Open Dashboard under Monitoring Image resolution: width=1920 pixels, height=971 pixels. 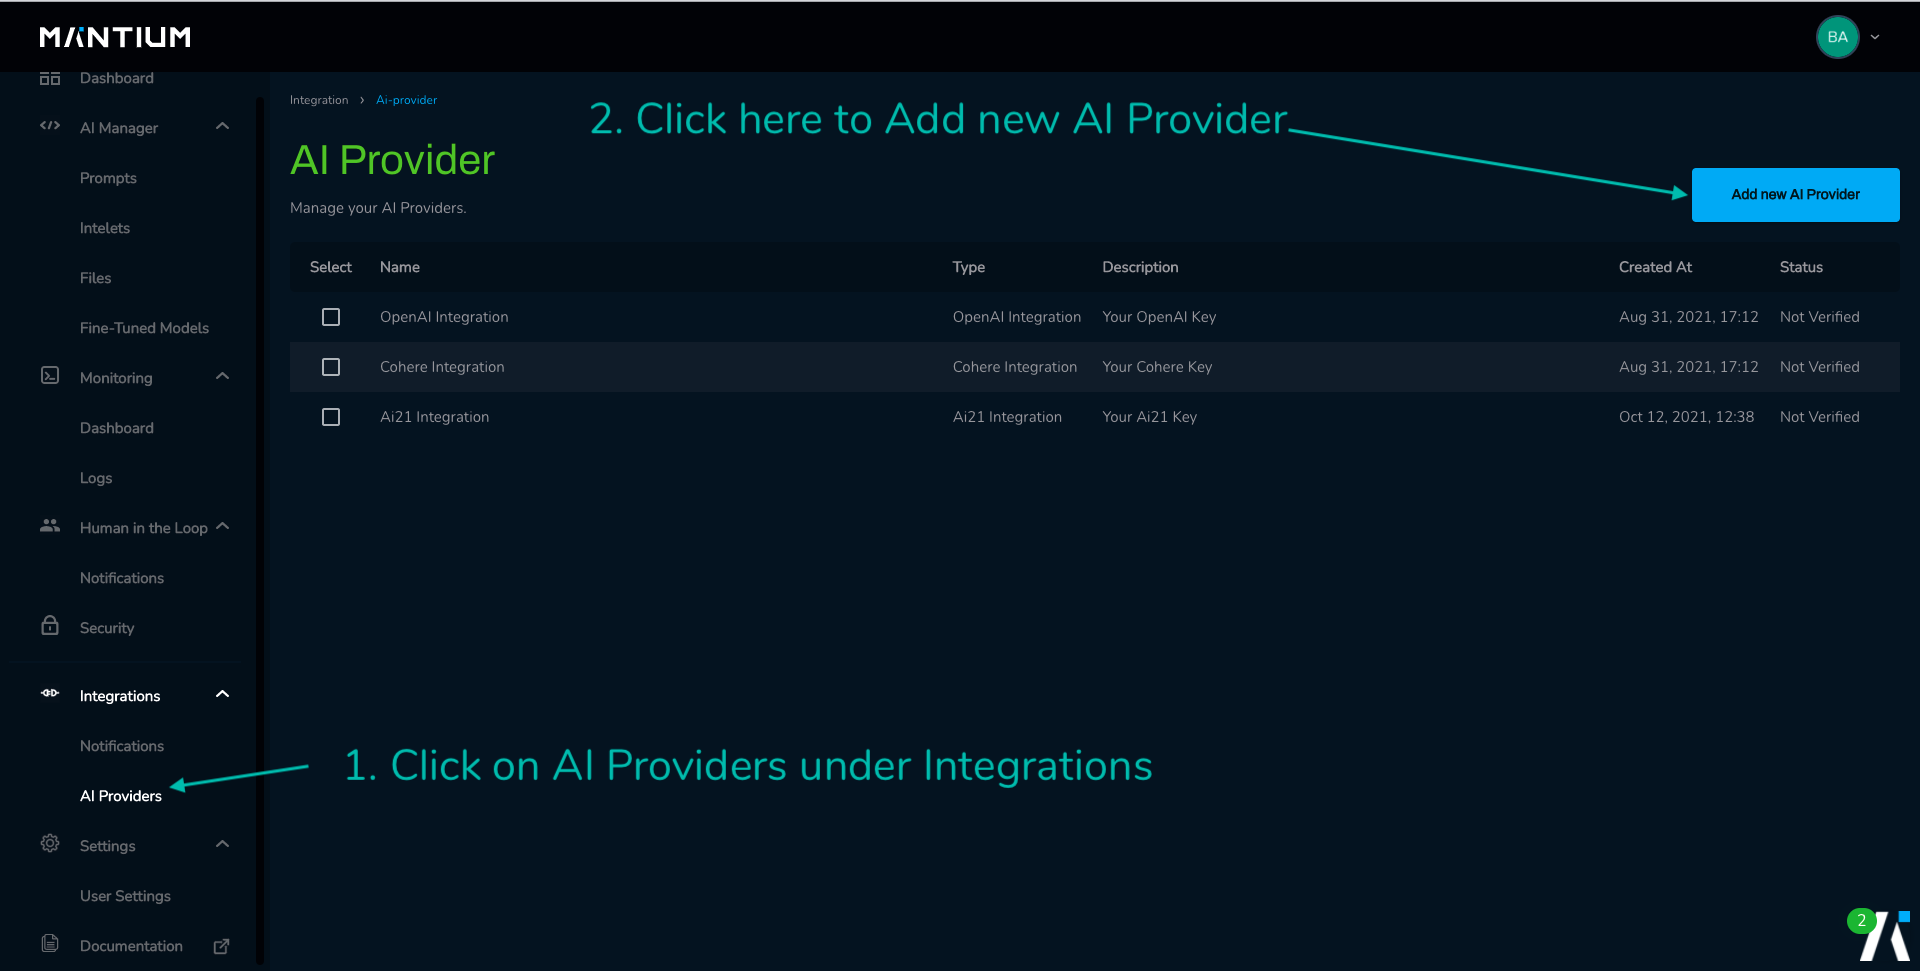pos(117,428)
